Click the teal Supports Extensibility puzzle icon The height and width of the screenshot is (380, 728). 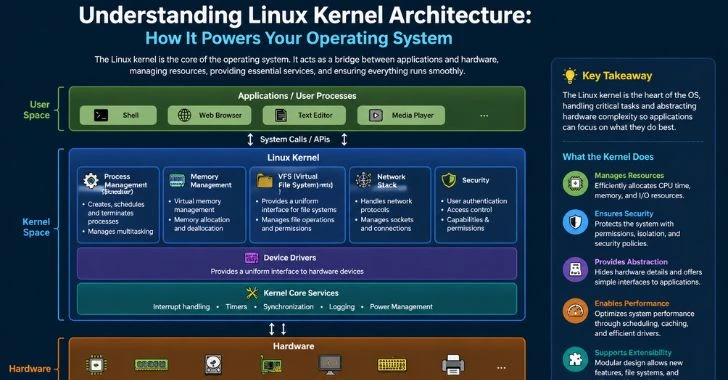point(575,359)
